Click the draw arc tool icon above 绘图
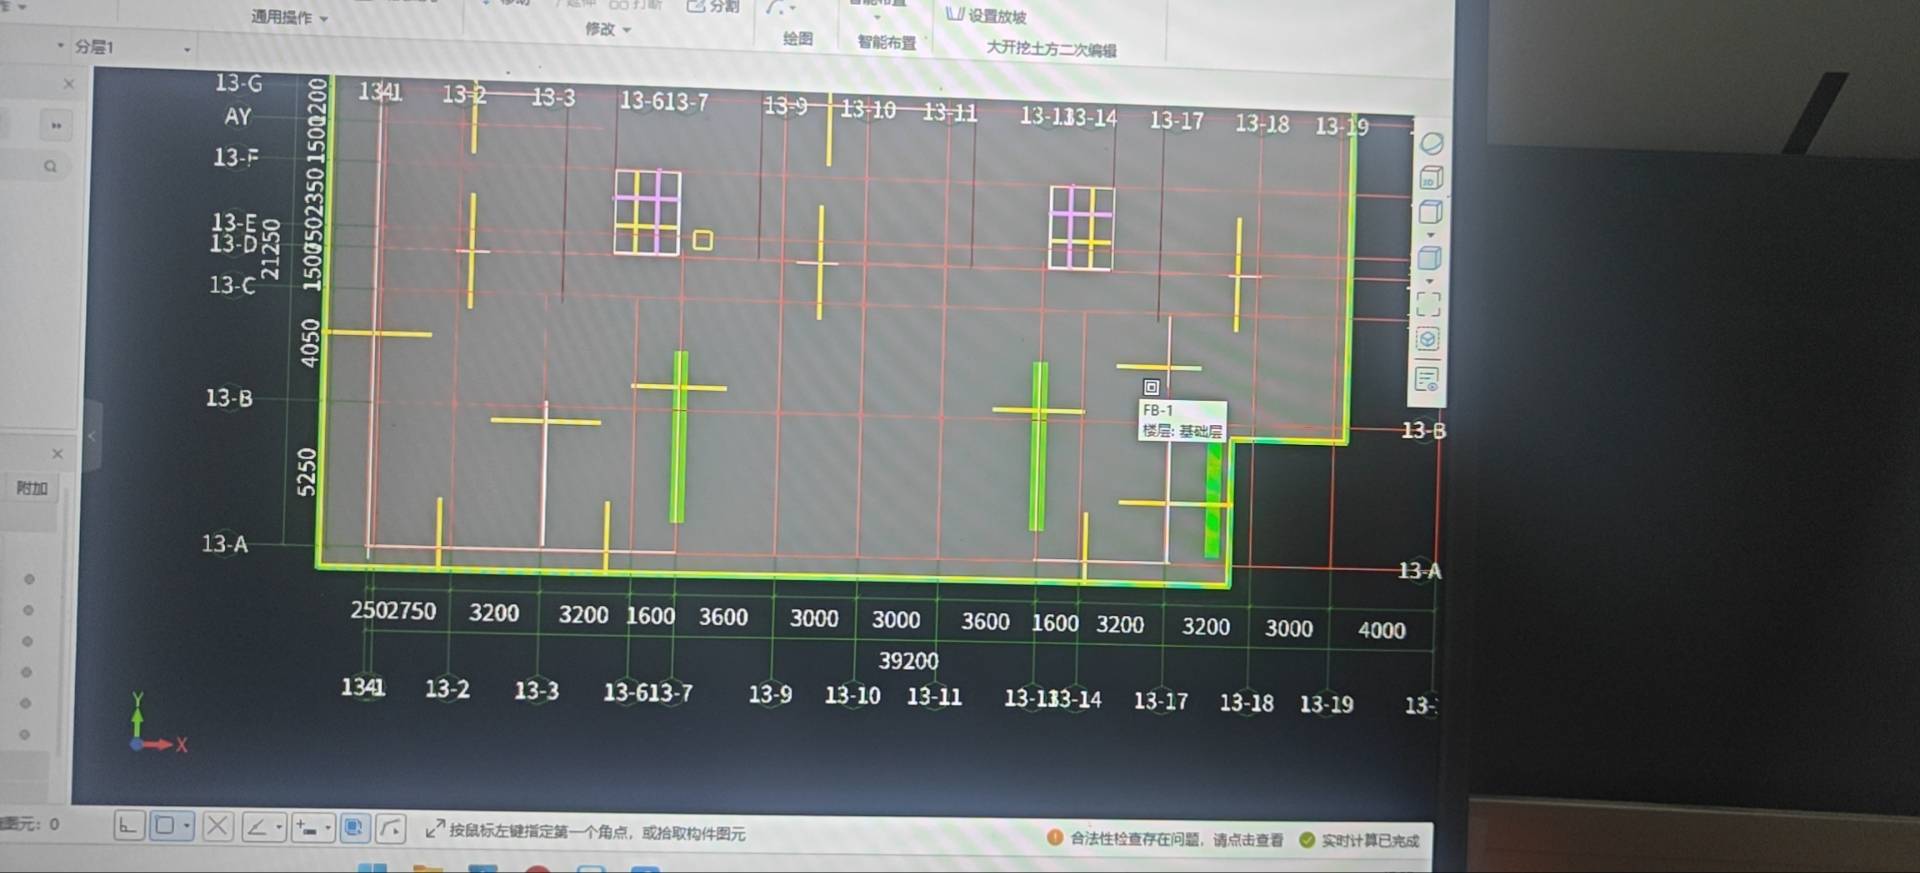The image size is (1920, 873). (x=776, y=8)
